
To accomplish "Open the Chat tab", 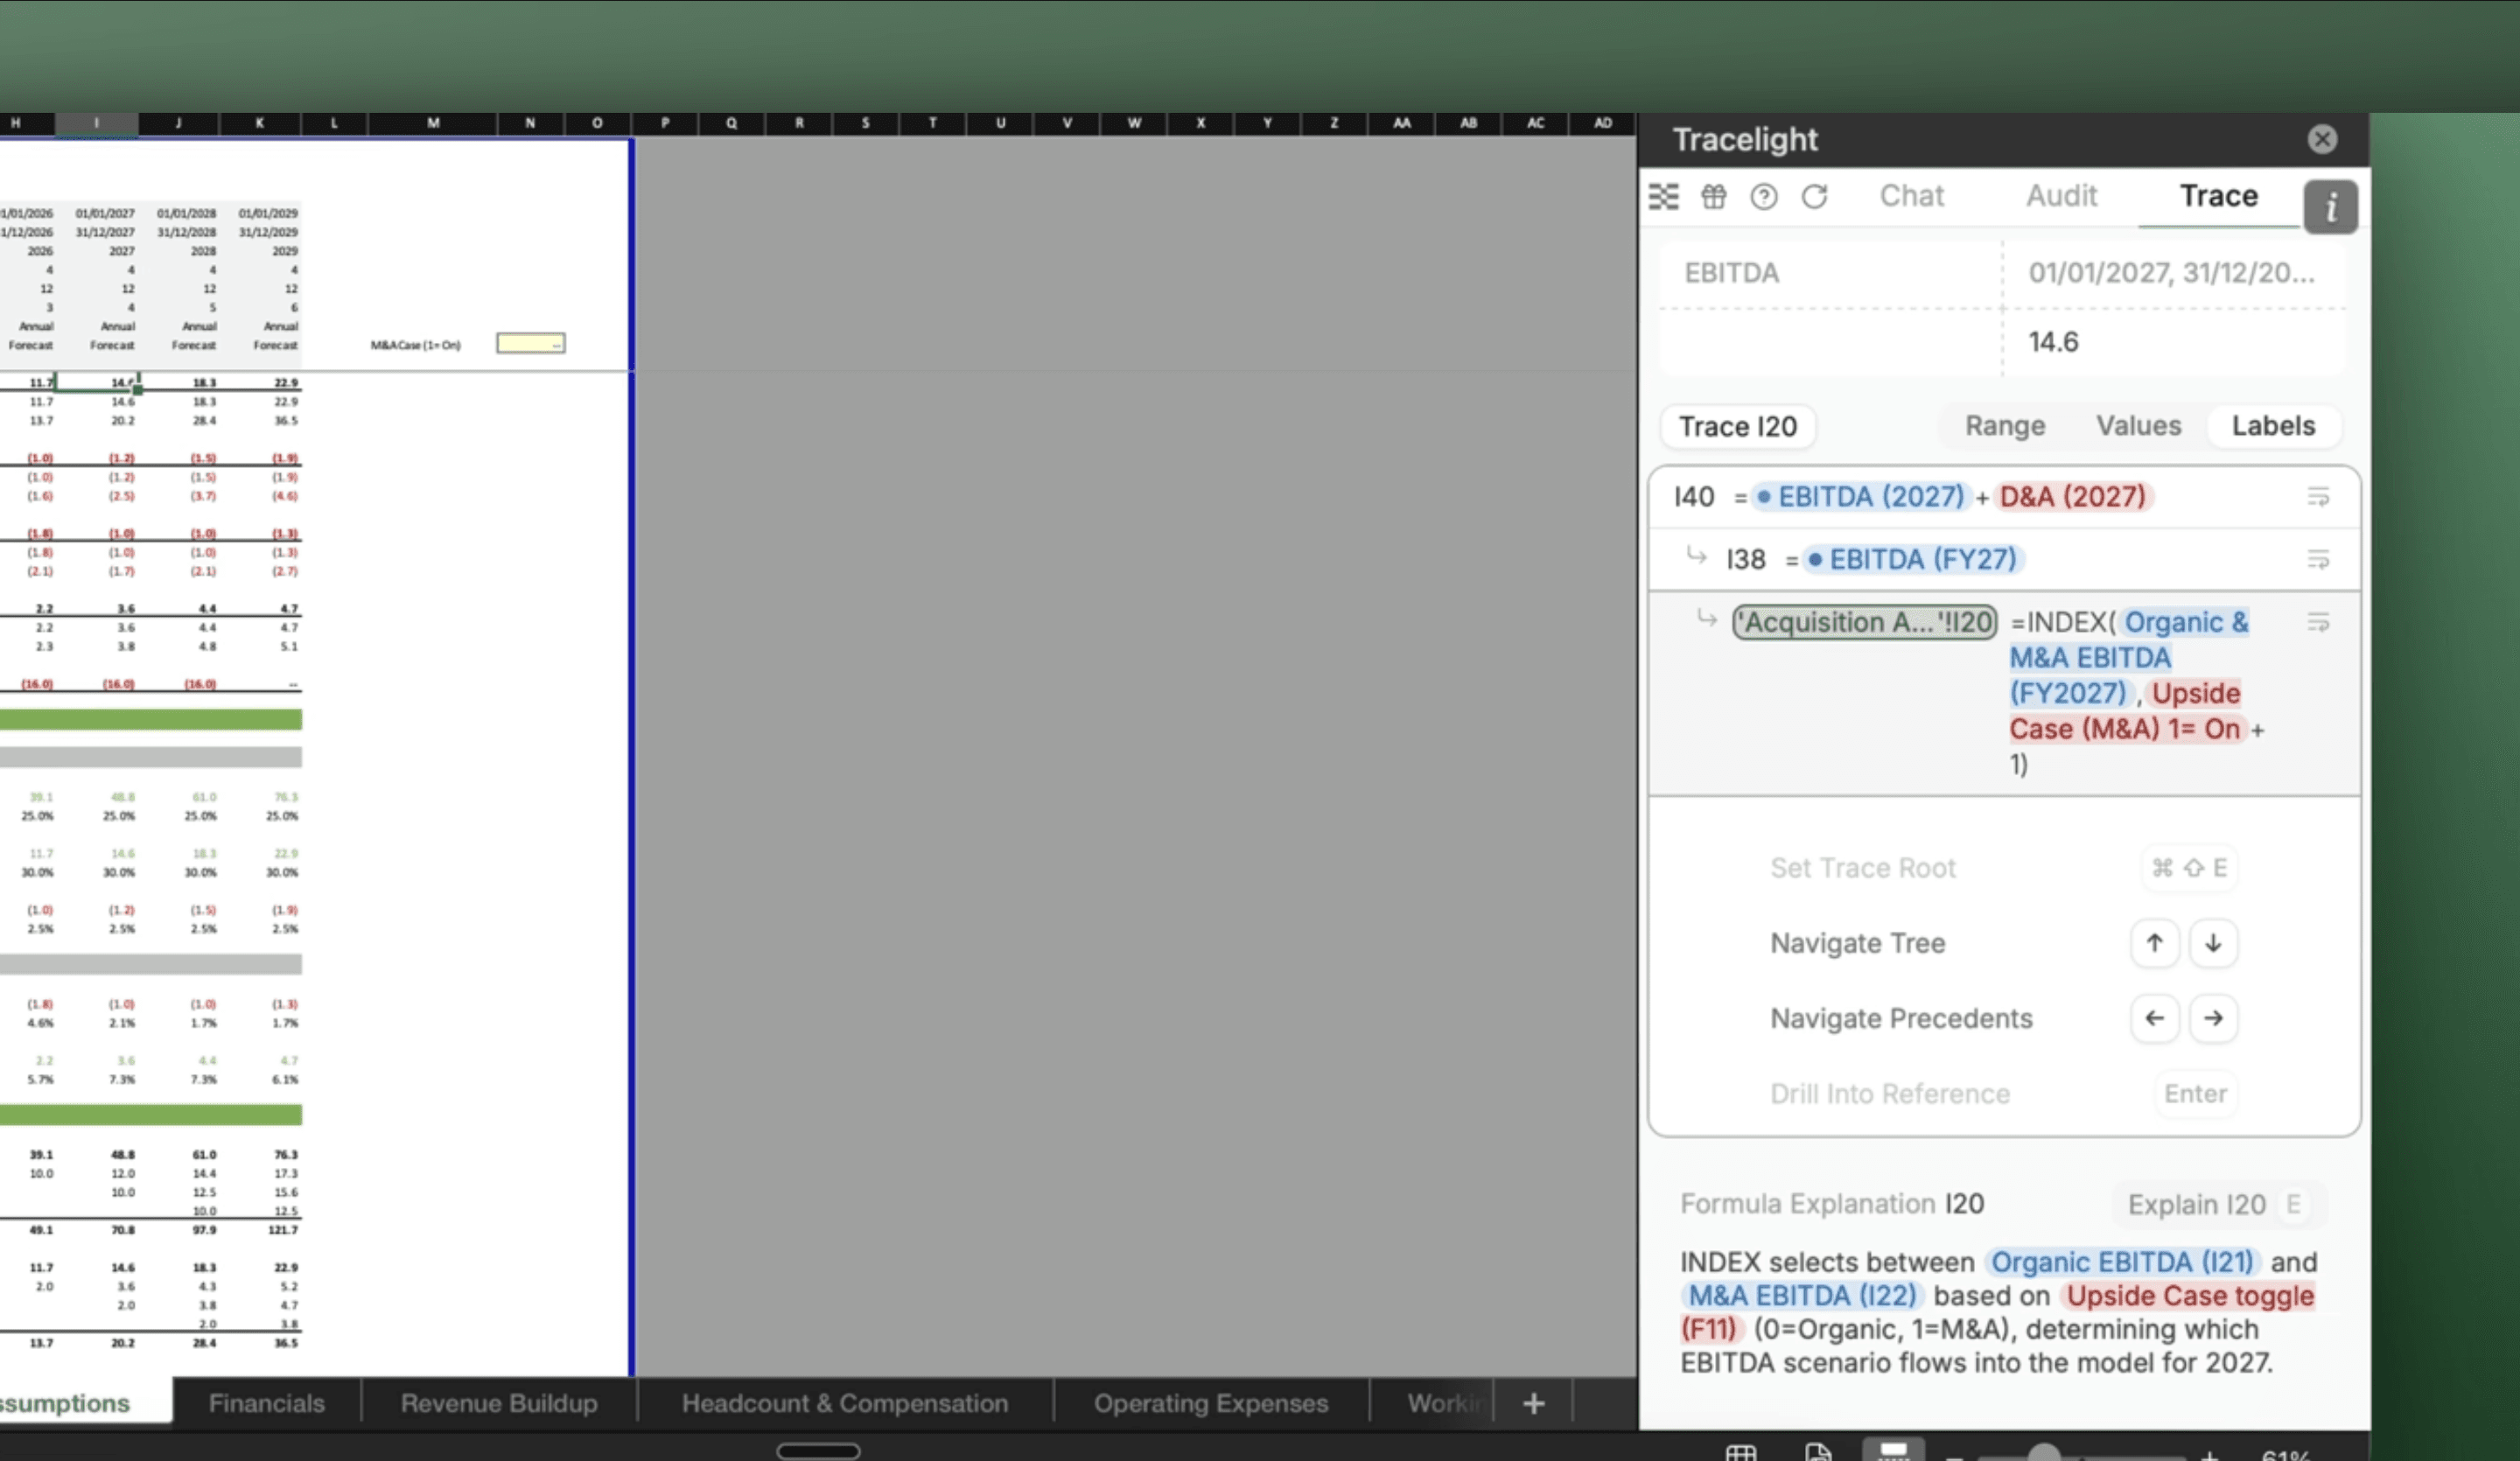I will point(1911,196).
